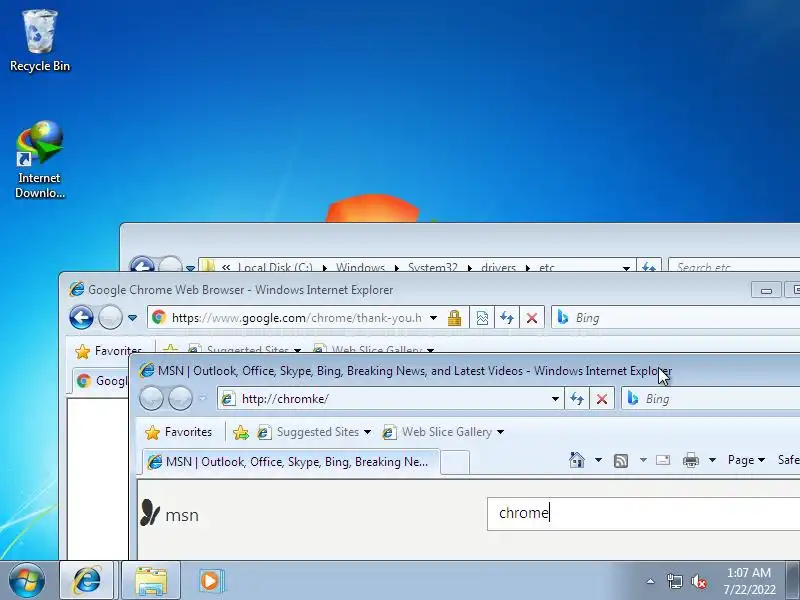Viewport: 800px width, 600px height.
Task: Open Favorites in the MSN IE window
Action: tap(179, 432)
